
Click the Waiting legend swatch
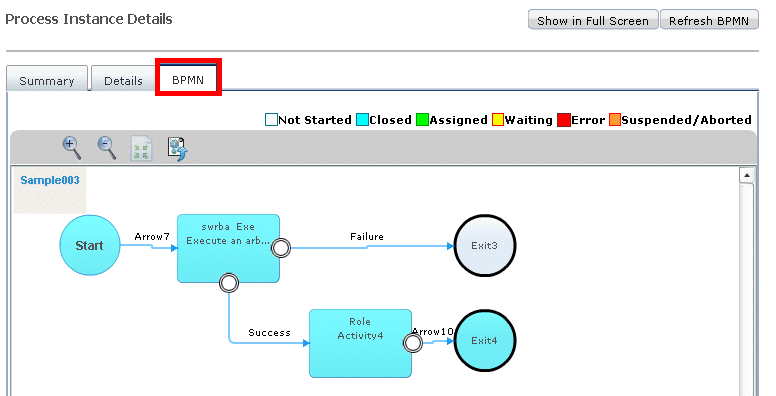[x=498, y=120]
